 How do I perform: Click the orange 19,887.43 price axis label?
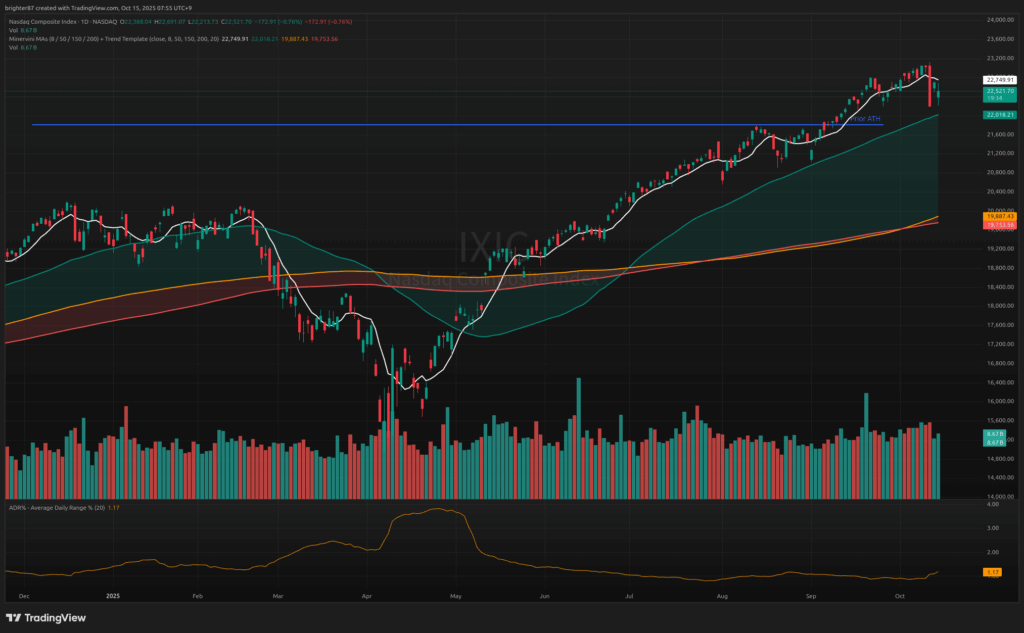click(x=1000, y=216)
